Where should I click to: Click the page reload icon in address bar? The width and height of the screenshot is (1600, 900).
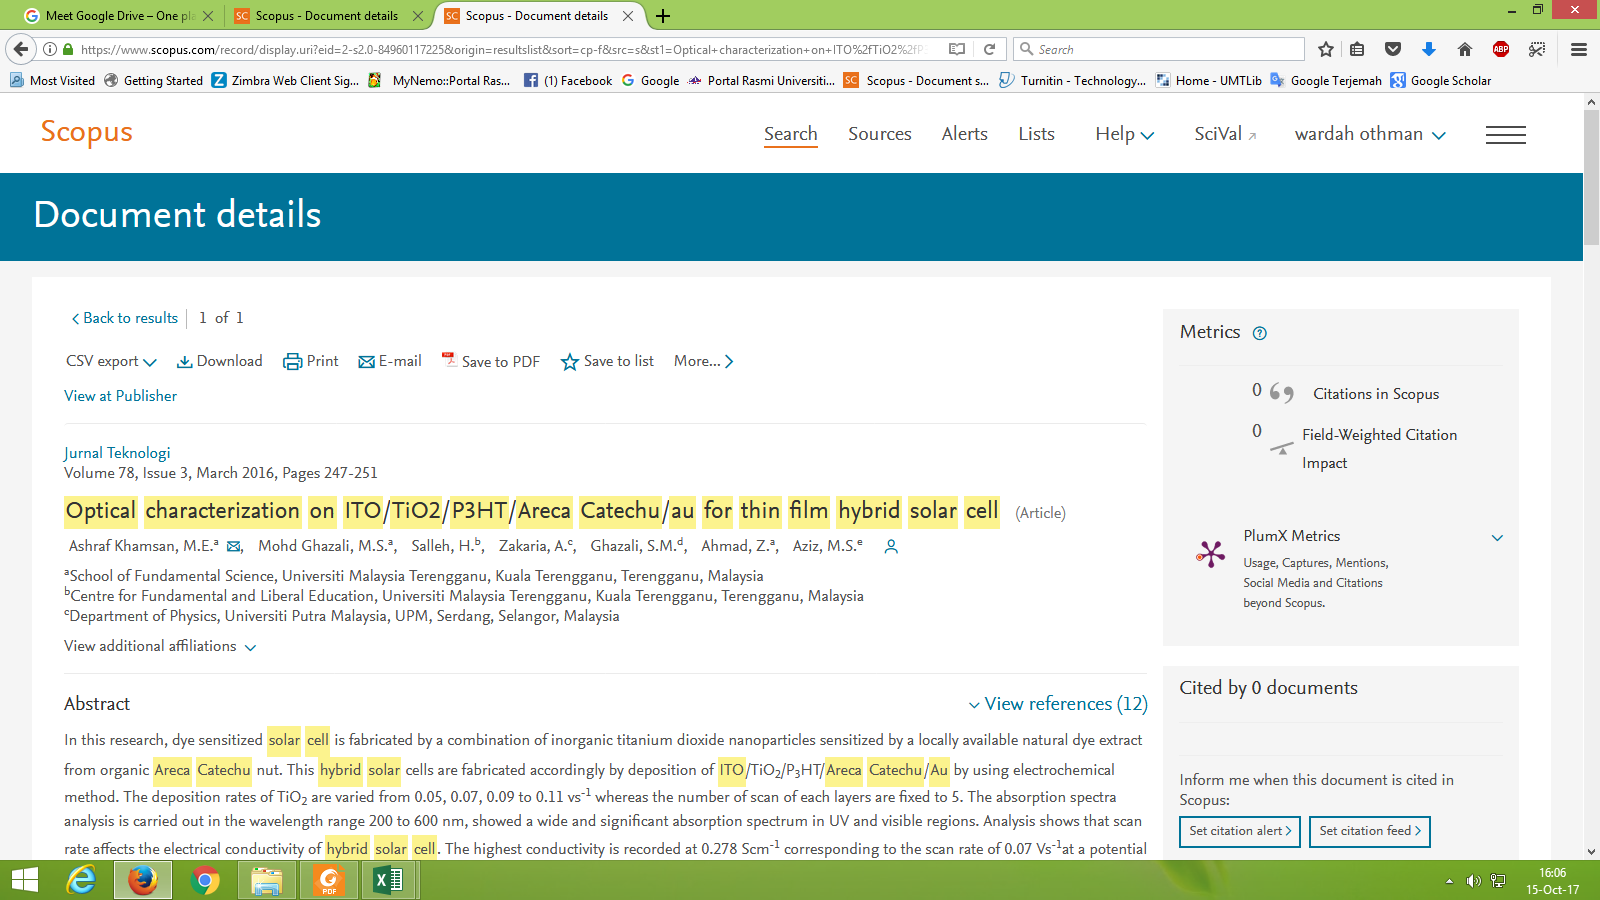989,49
